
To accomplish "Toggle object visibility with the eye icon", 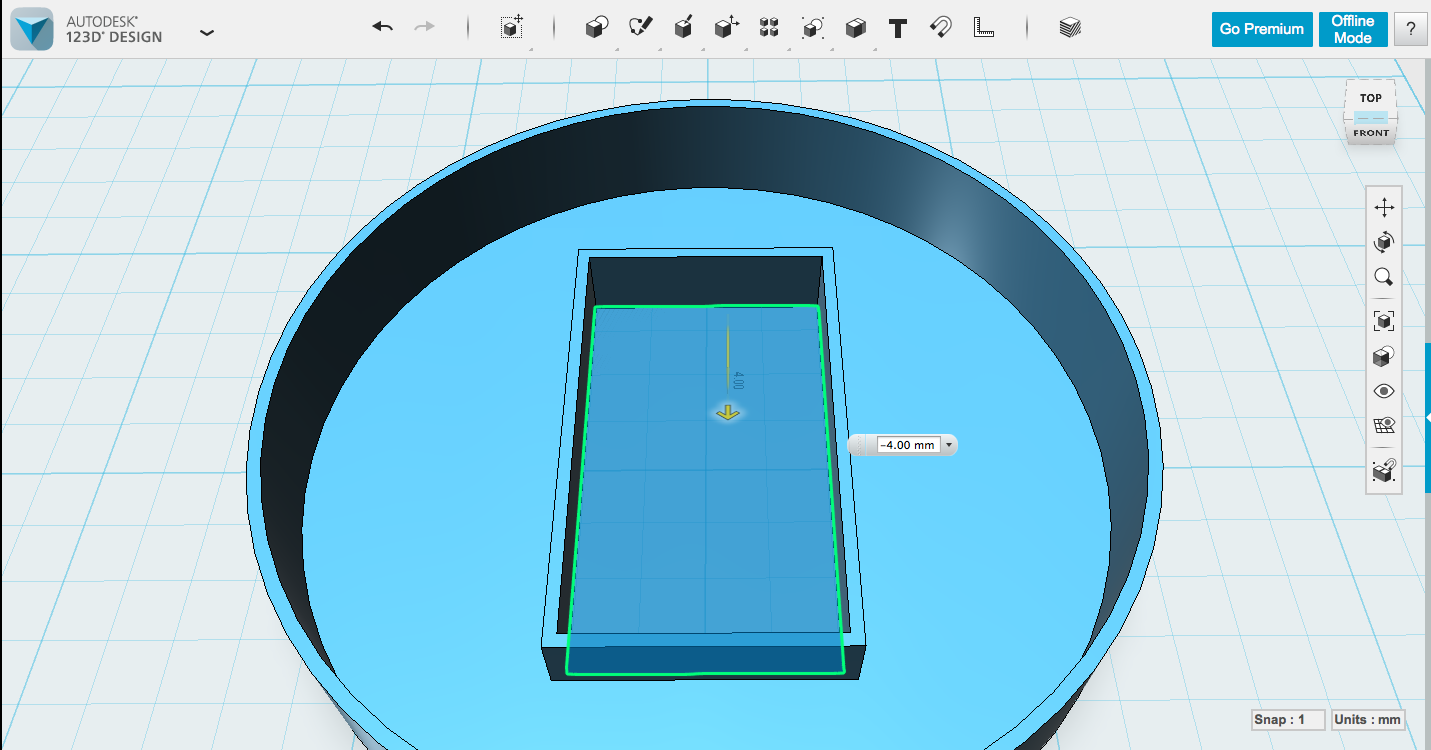I will [x=1384, y=390].
